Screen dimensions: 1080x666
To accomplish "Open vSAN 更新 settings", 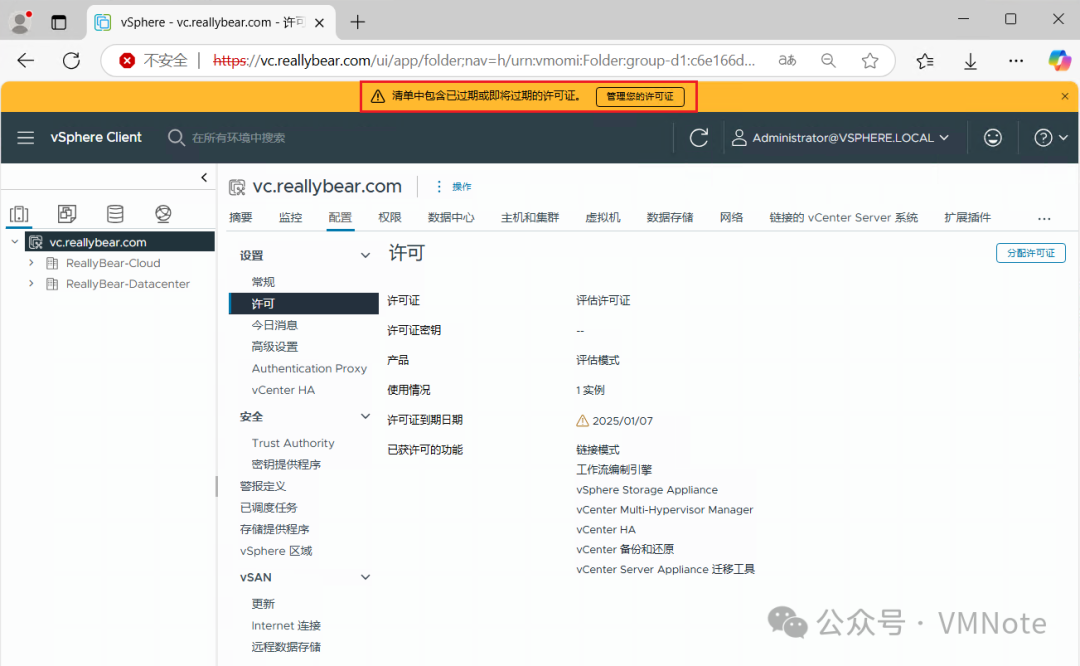I will pyautogui.click(x=263, y=604).
